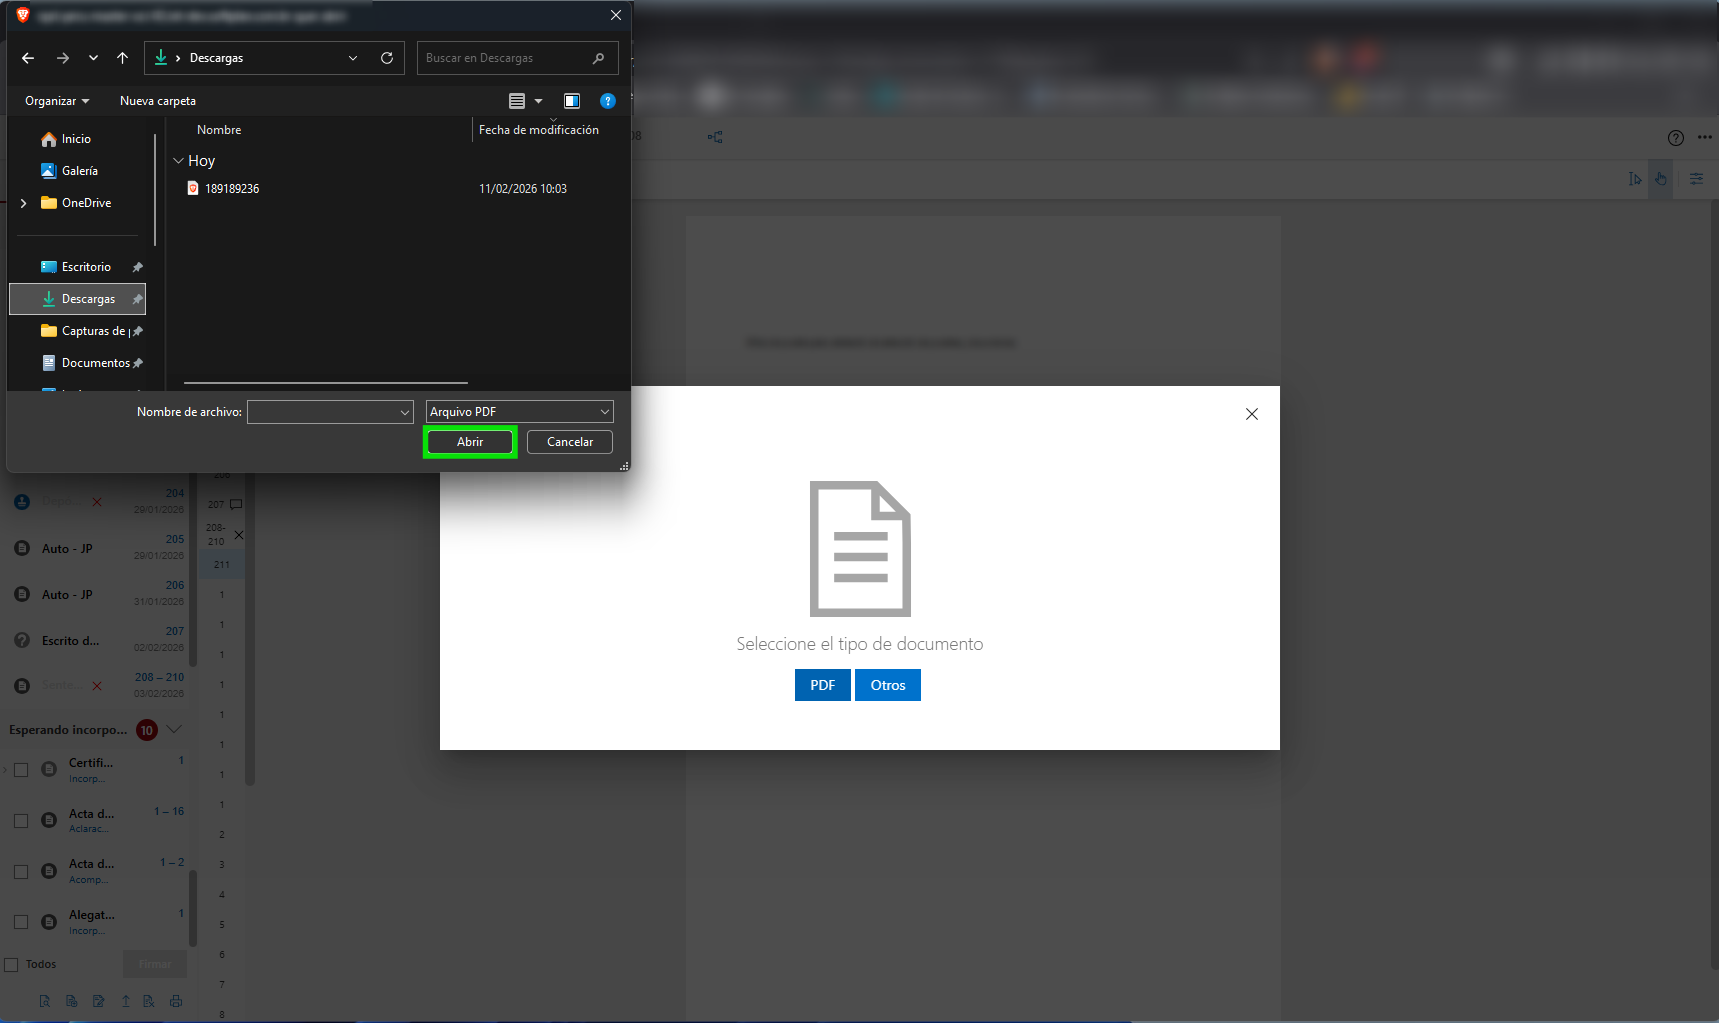This screenshot has width=1719, height=1023.
Task: Click the Buscar en Descargas search field
Action: point(507,58)
